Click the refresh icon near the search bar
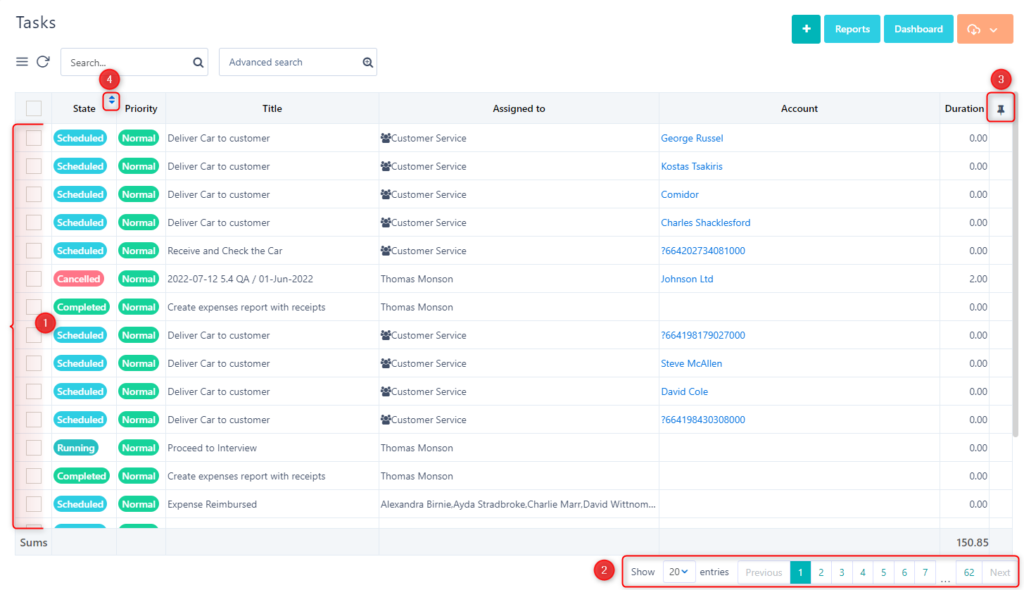The image size is (1024, 590). point(42,61)
